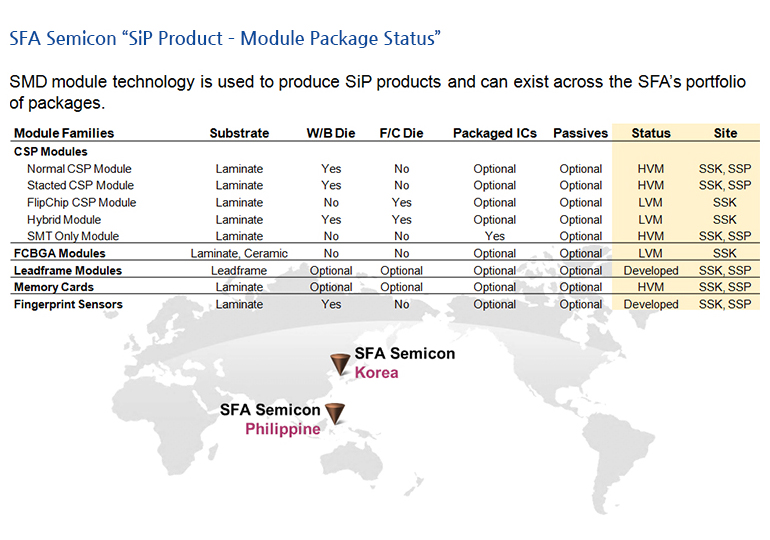Screen dimensions: 770x540
Task: Select the FlipChip CSP Module row label
Action: pos(81,203)
